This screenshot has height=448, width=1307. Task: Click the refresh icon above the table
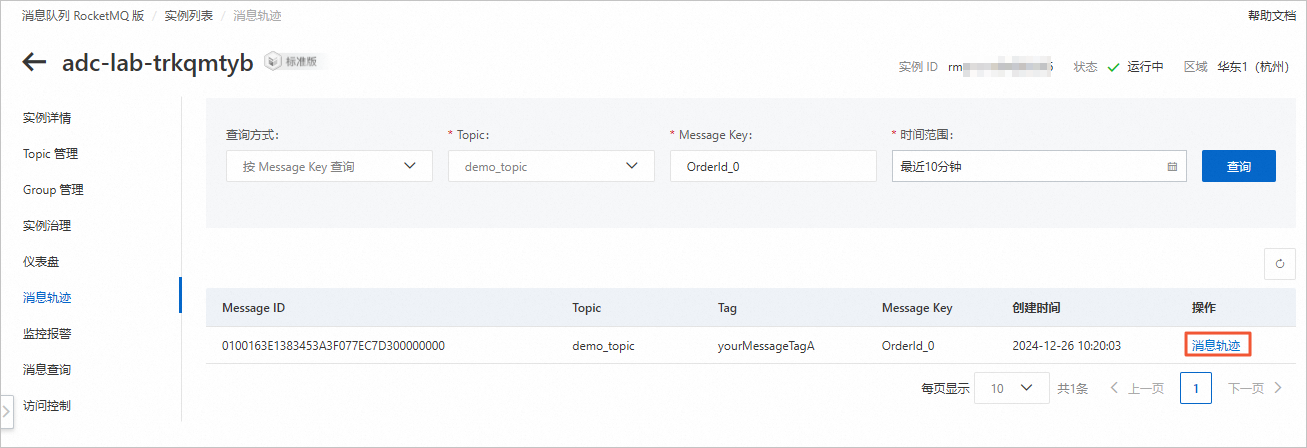[1279, 264]
